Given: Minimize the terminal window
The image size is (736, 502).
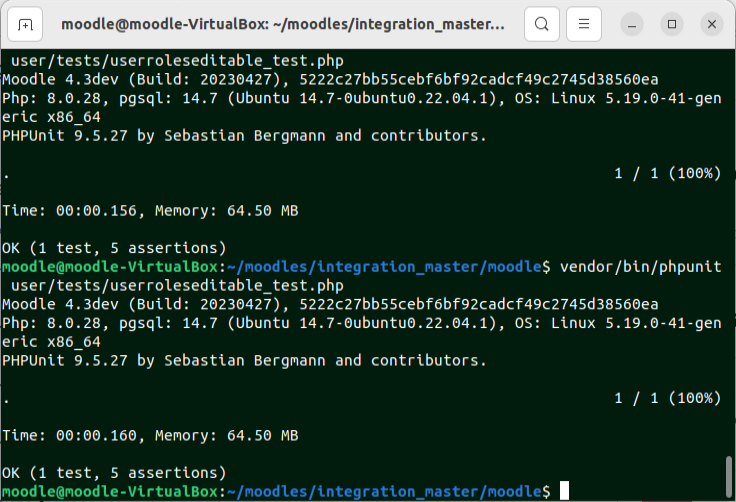Looking at the screenshot, I should (x=632, y=24).
